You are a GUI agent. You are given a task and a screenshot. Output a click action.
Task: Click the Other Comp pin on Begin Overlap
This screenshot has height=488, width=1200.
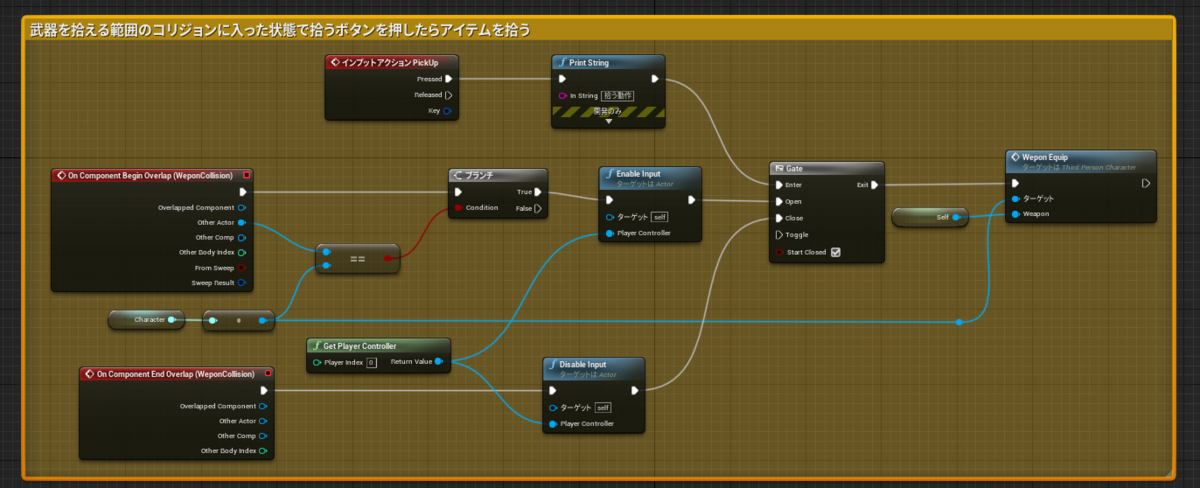pos(242,237)
